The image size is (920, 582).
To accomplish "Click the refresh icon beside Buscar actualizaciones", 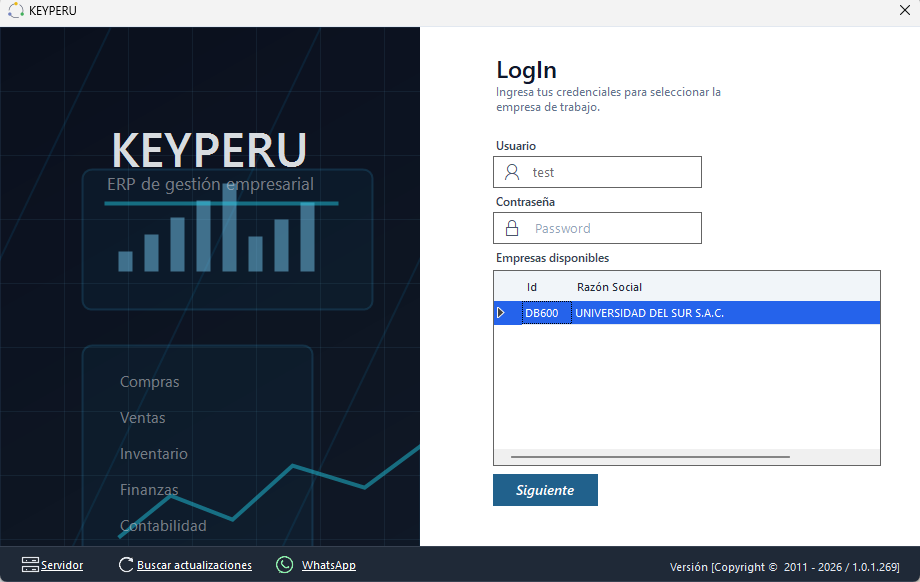I will (x=126, y=565).
